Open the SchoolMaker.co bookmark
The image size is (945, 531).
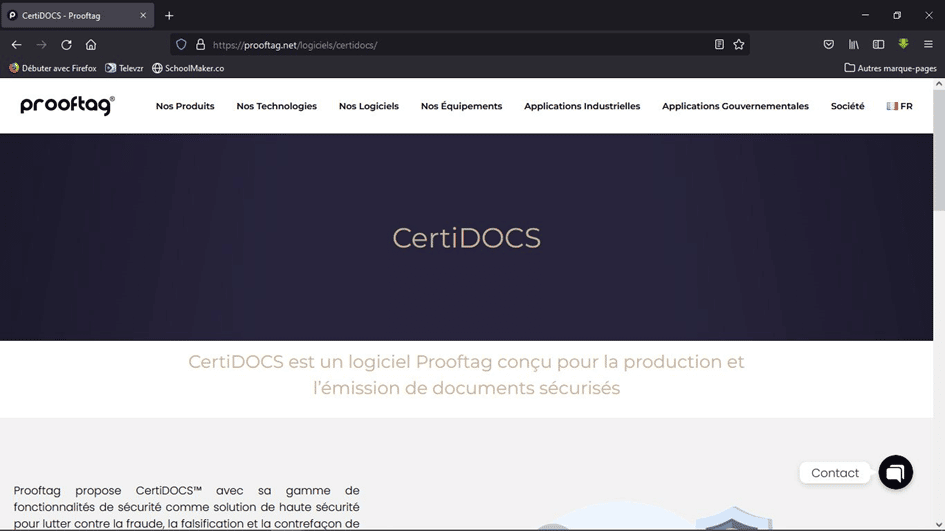coord(188,68)
